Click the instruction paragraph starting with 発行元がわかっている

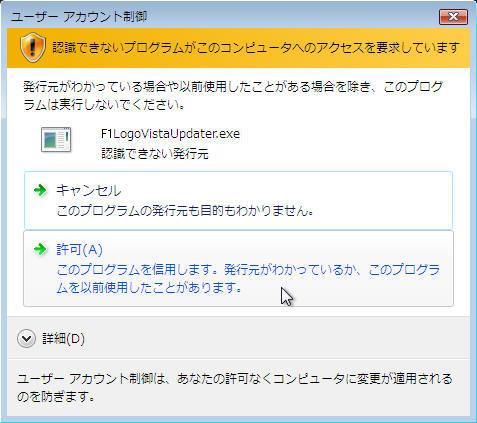[233, 96]
